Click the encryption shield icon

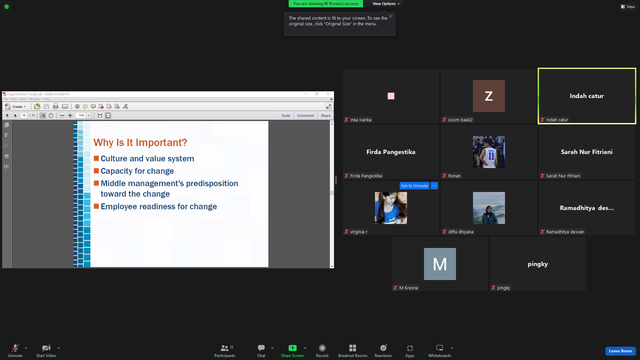7,7
